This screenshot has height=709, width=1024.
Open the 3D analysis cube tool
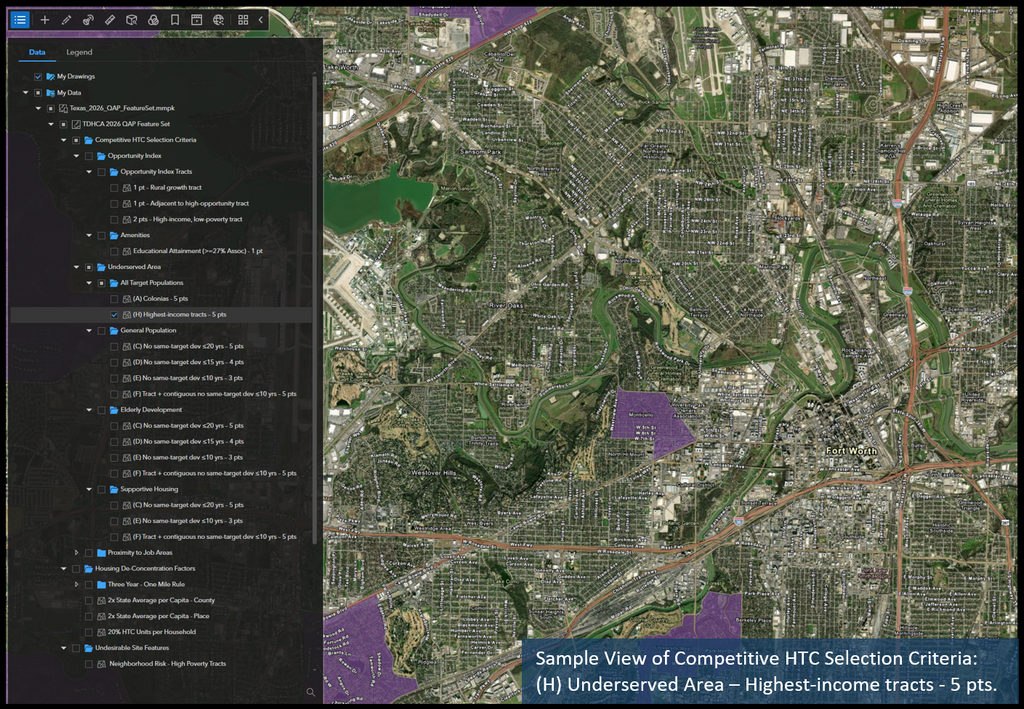pyautogui.click(x=131, y=19)
